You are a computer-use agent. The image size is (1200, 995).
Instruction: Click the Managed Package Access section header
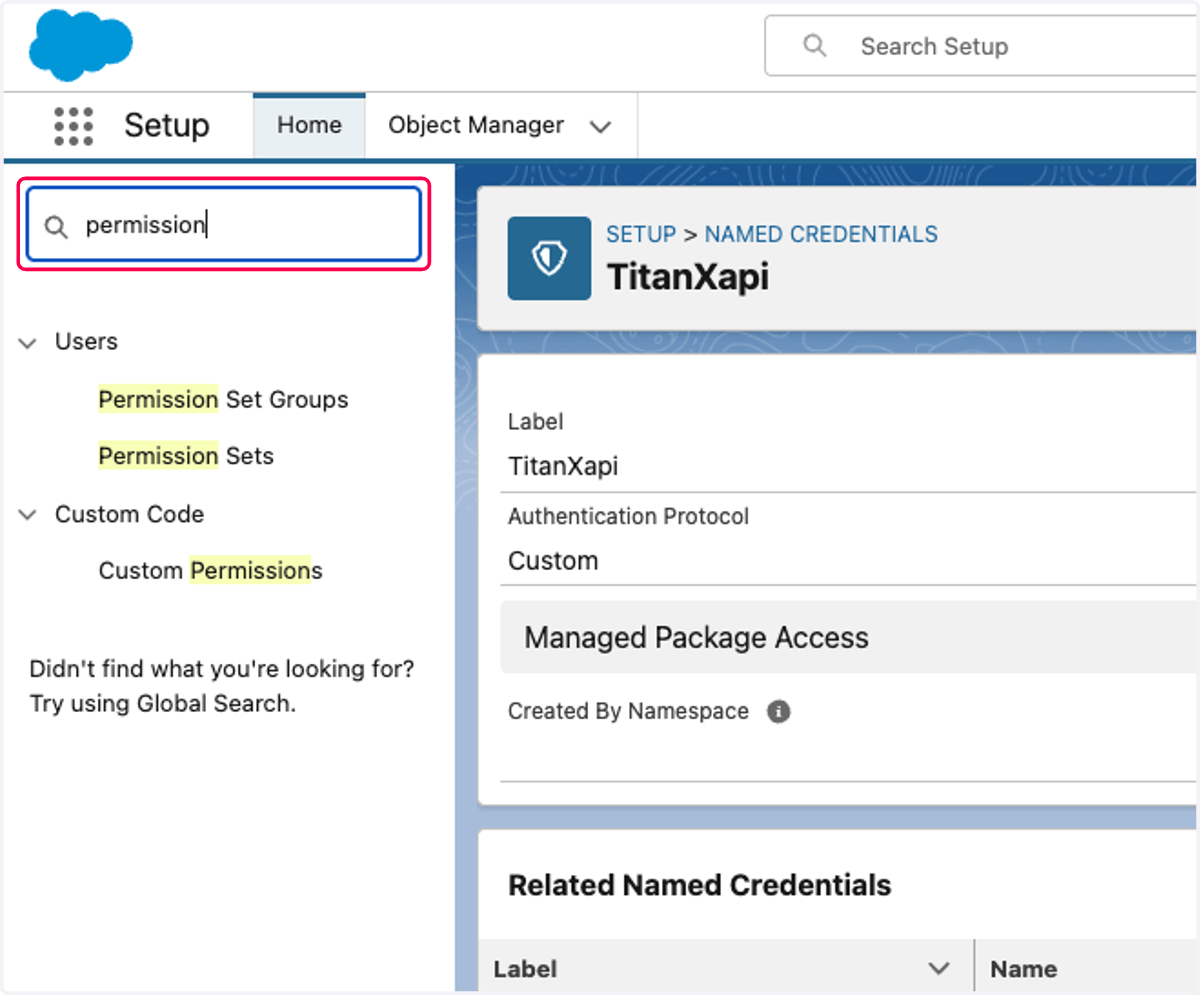848,638
